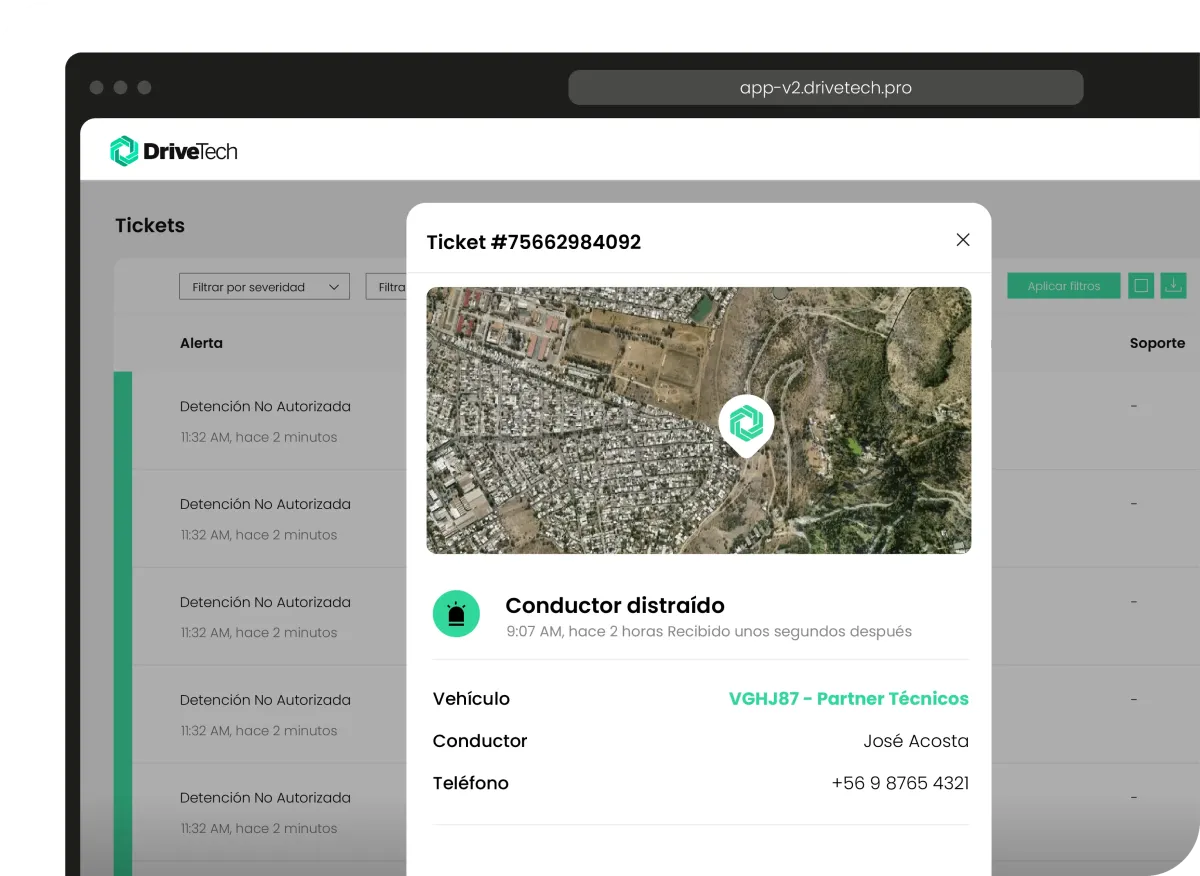1200x876 pixels.
Task: Open the partially hidden Filtra dropdown
Action: 387,287
